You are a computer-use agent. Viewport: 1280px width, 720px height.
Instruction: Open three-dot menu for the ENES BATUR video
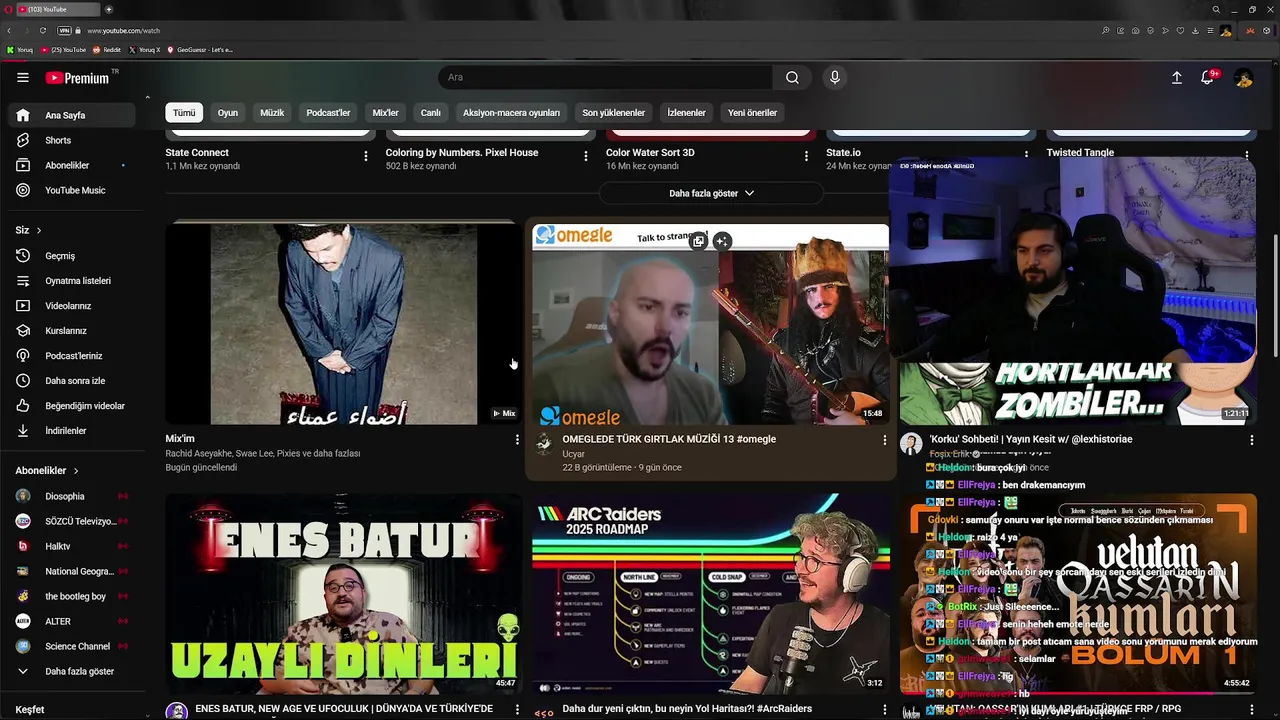click(x=517, y=709)
